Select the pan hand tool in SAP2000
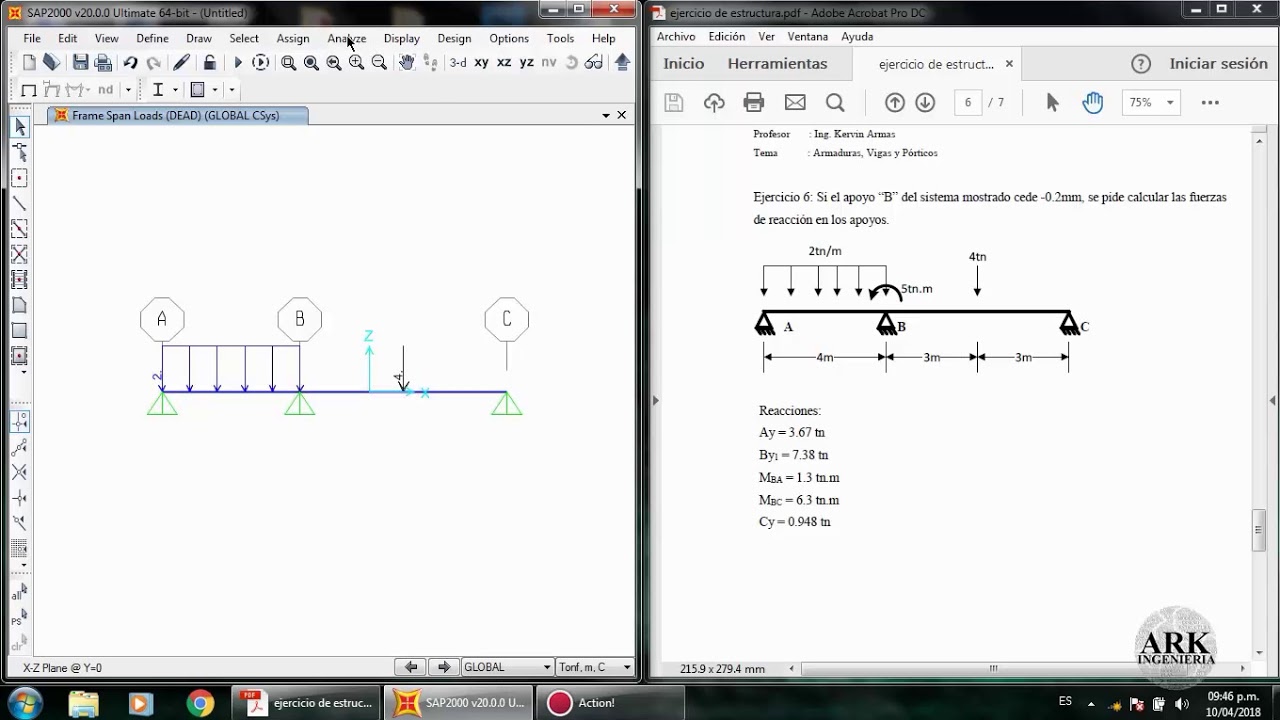 [x=406, y=62]
